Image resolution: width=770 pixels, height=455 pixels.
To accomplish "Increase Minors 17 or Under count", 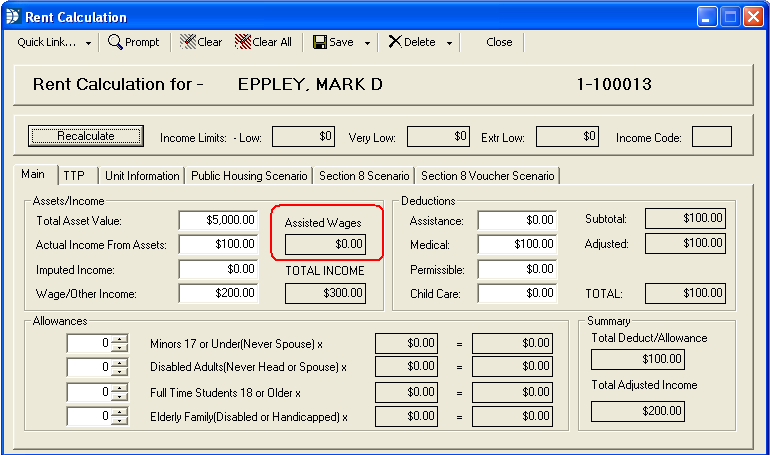I will tap(120, 339).
